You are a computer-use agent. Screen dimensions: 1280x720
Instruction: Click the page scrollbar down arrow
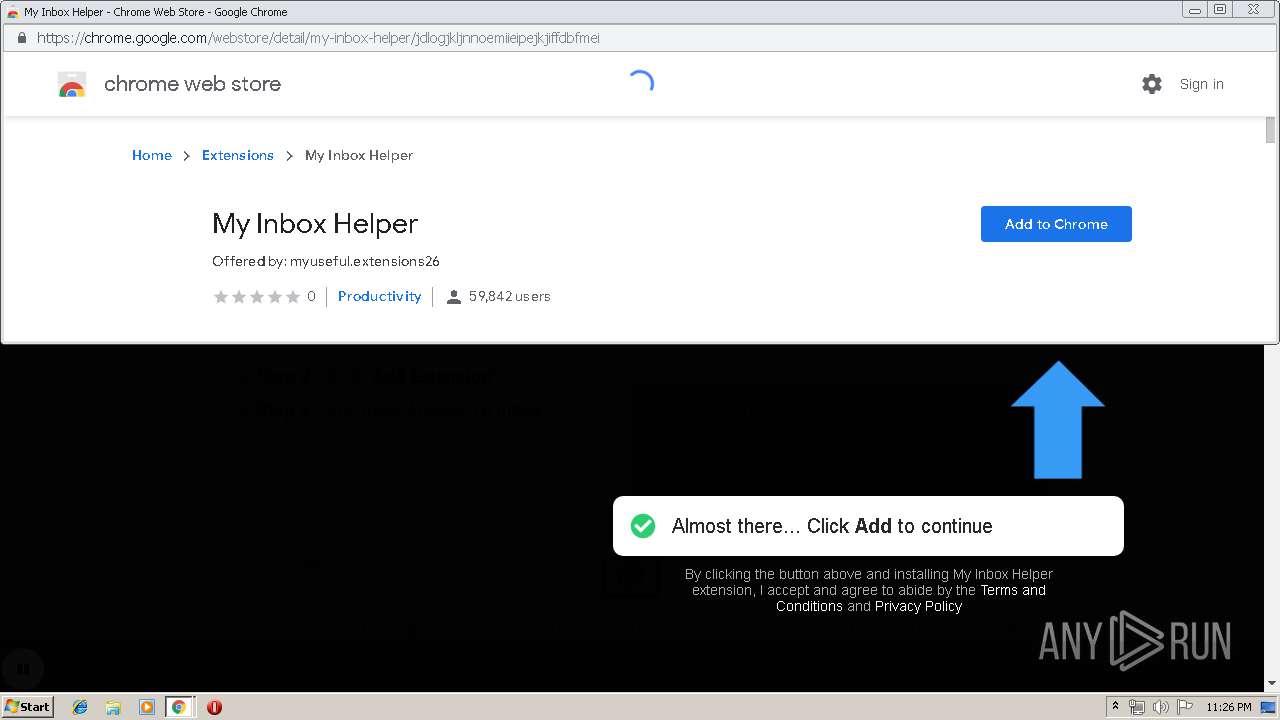tap(1271, 683)
